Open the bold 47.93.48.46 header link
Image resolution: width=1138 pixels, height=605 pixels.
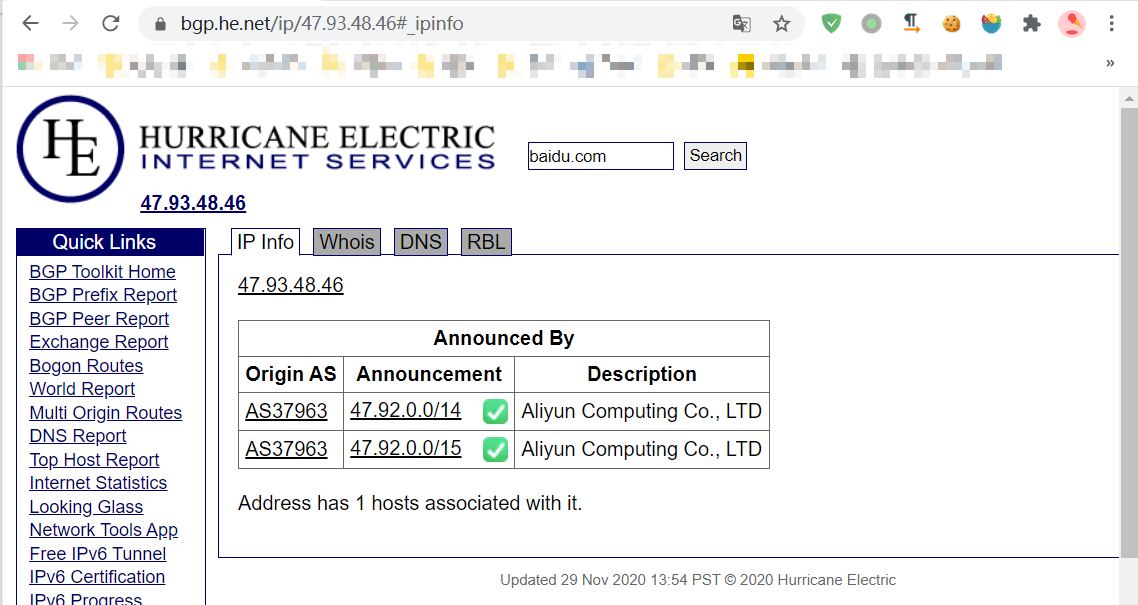pyautogui.click(x=193, y=203)
